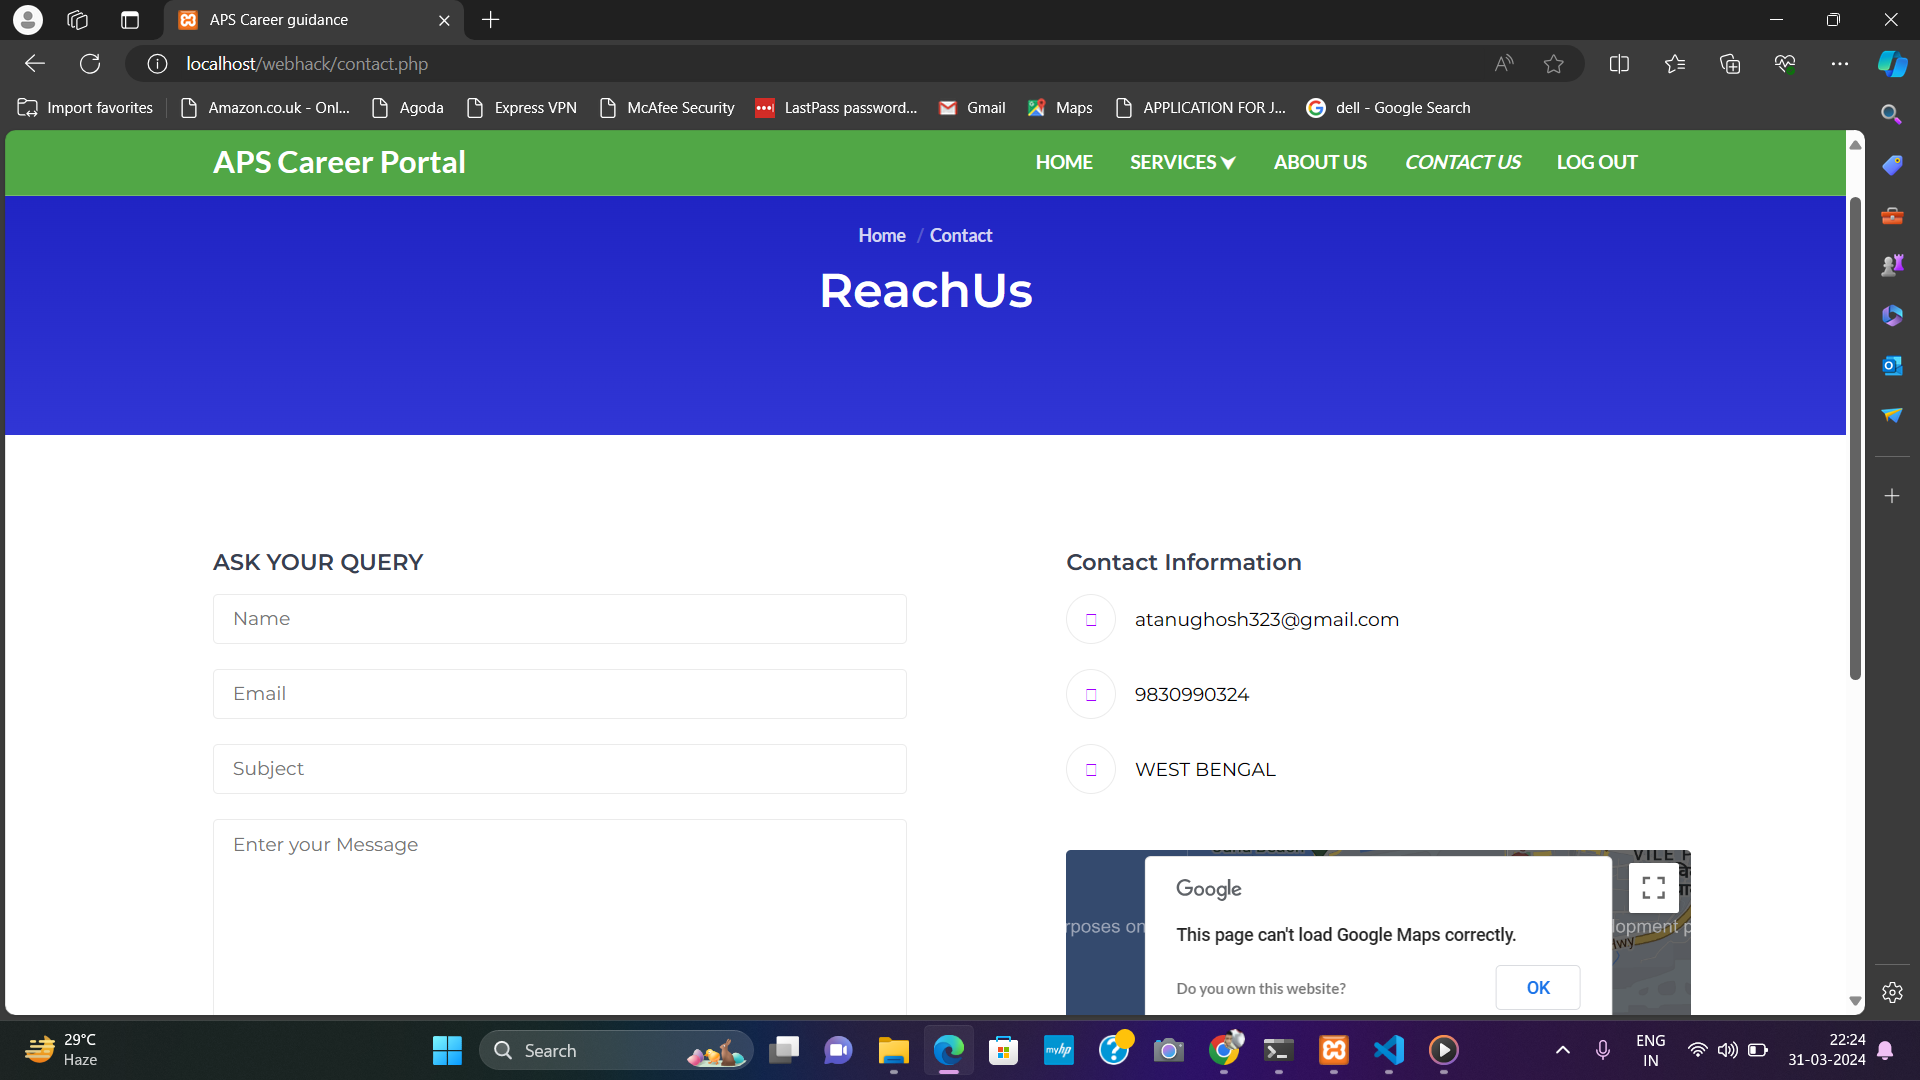Add page to favorites star icon

pyautogui.click(x=1553, y=64)
